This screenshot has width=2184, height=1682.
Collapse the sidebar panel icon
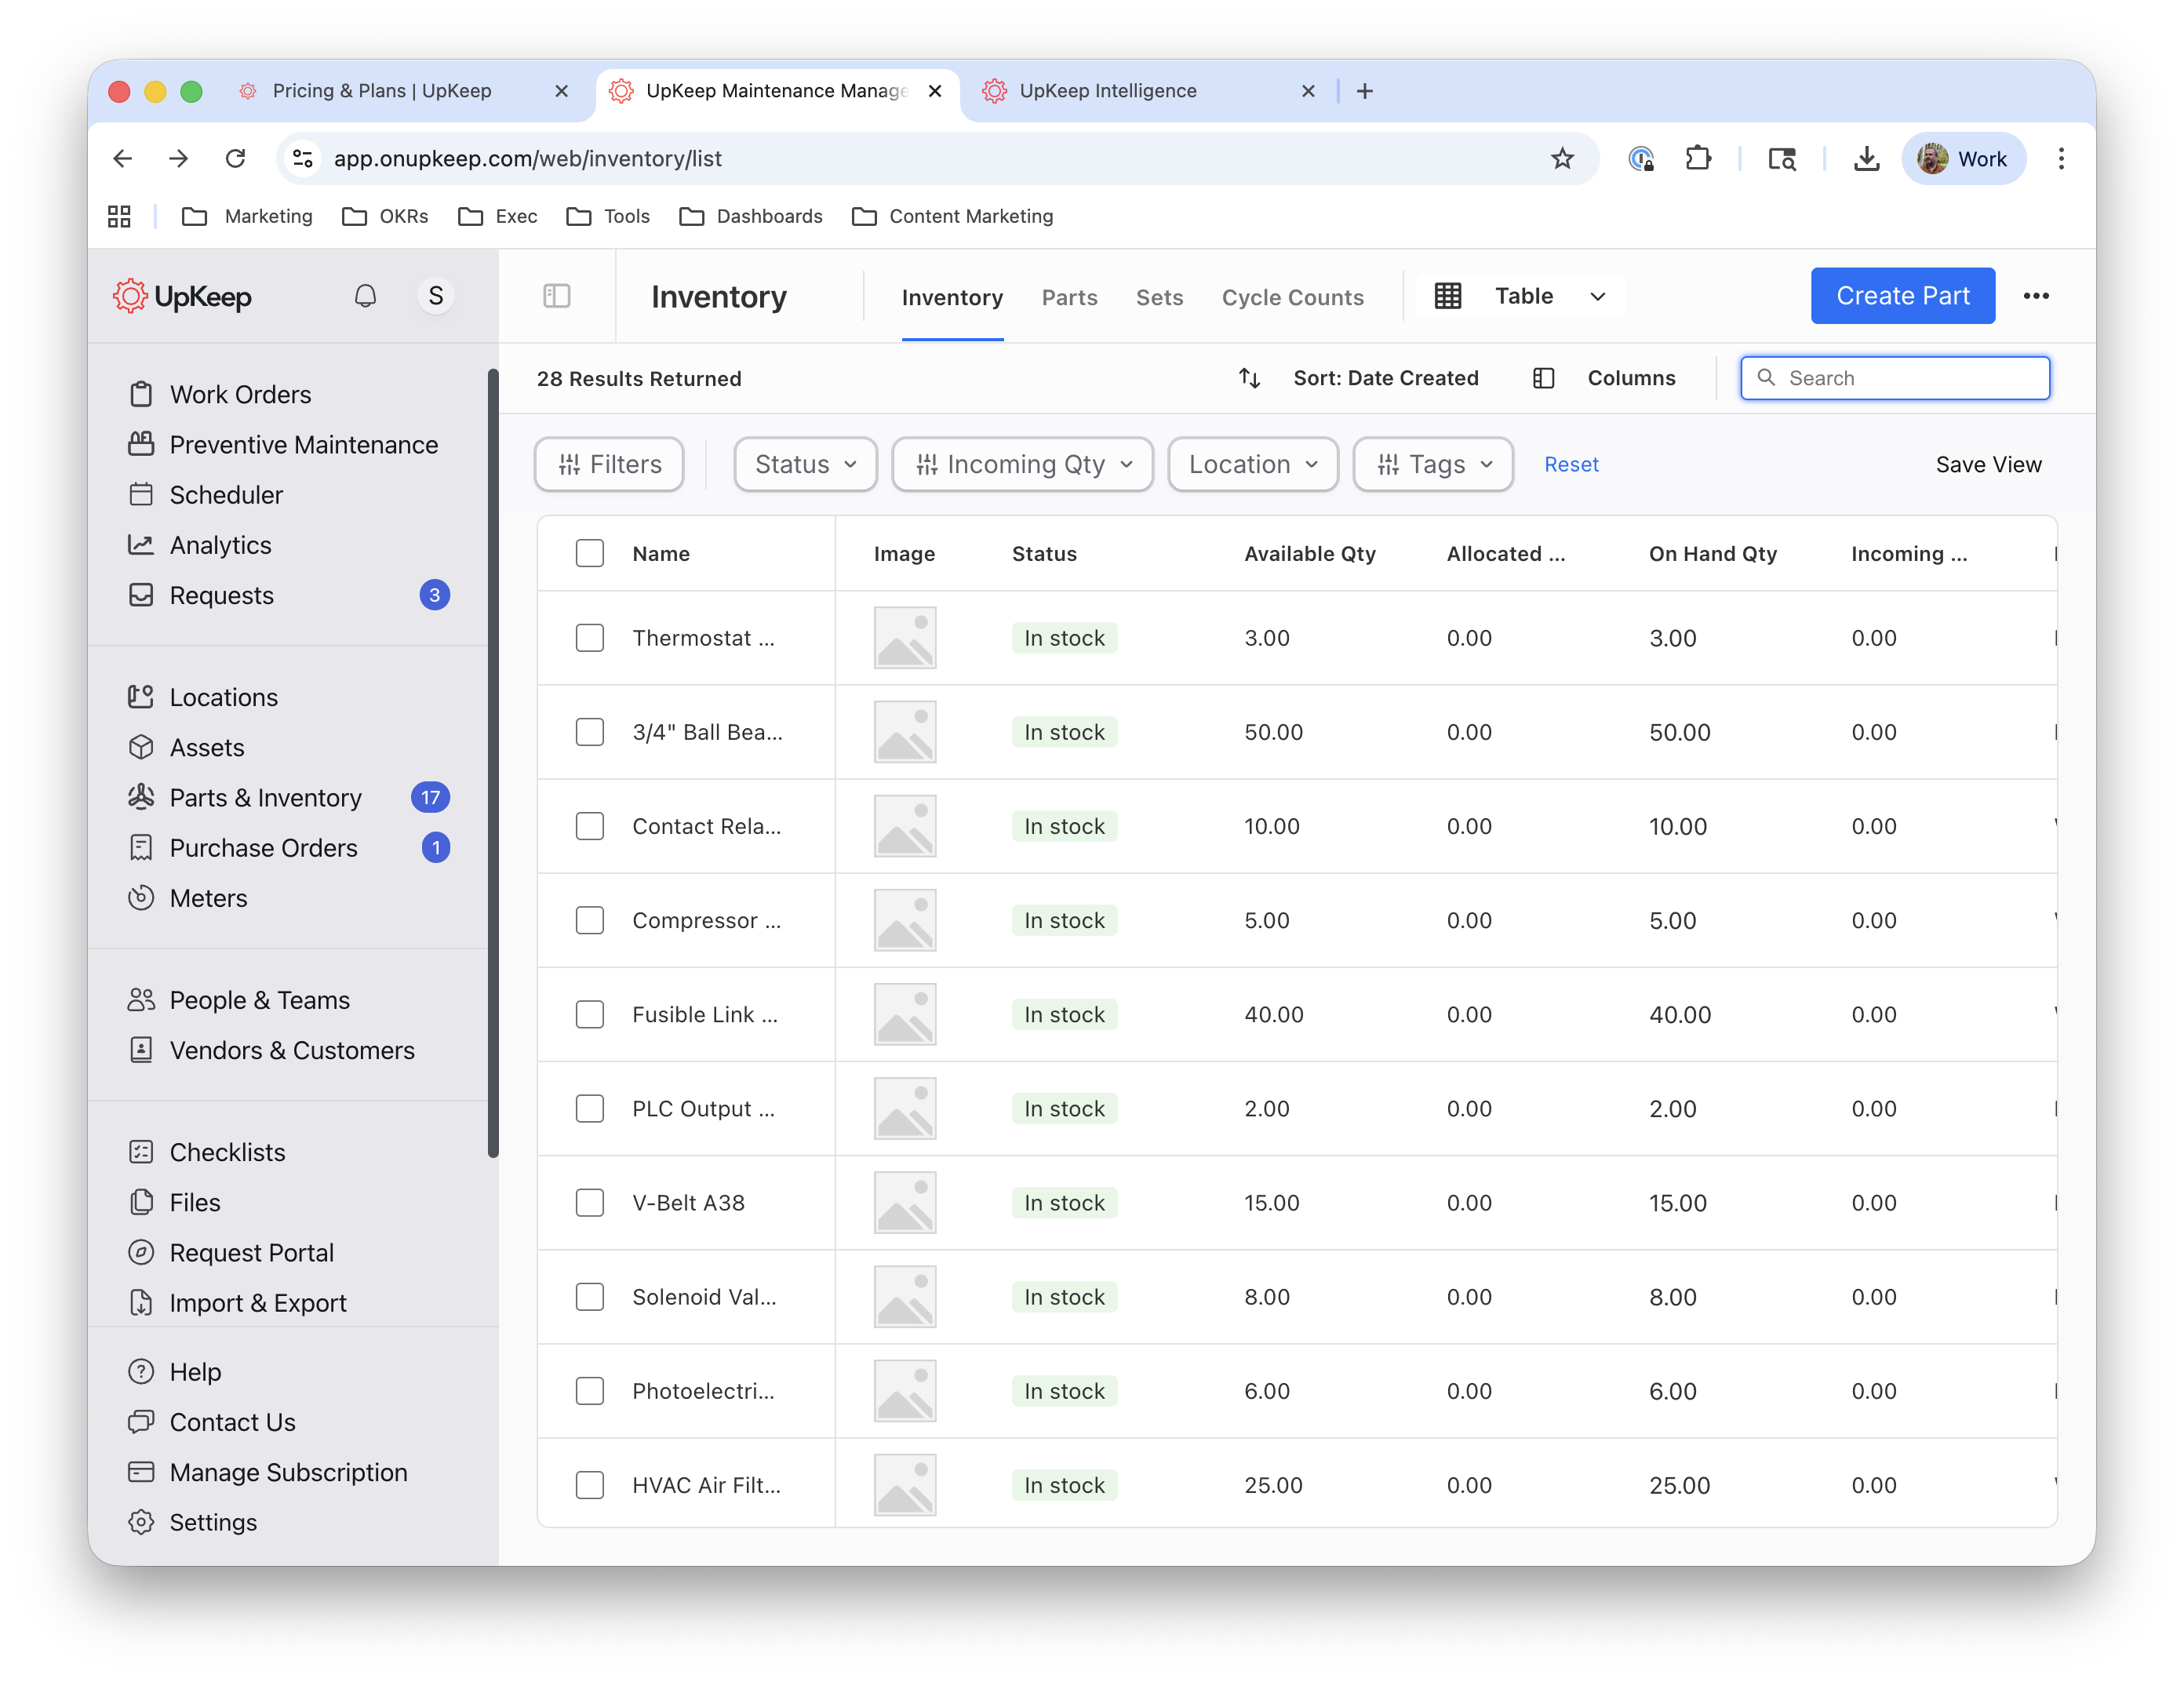pyautogui.click(x=557, y=296)
